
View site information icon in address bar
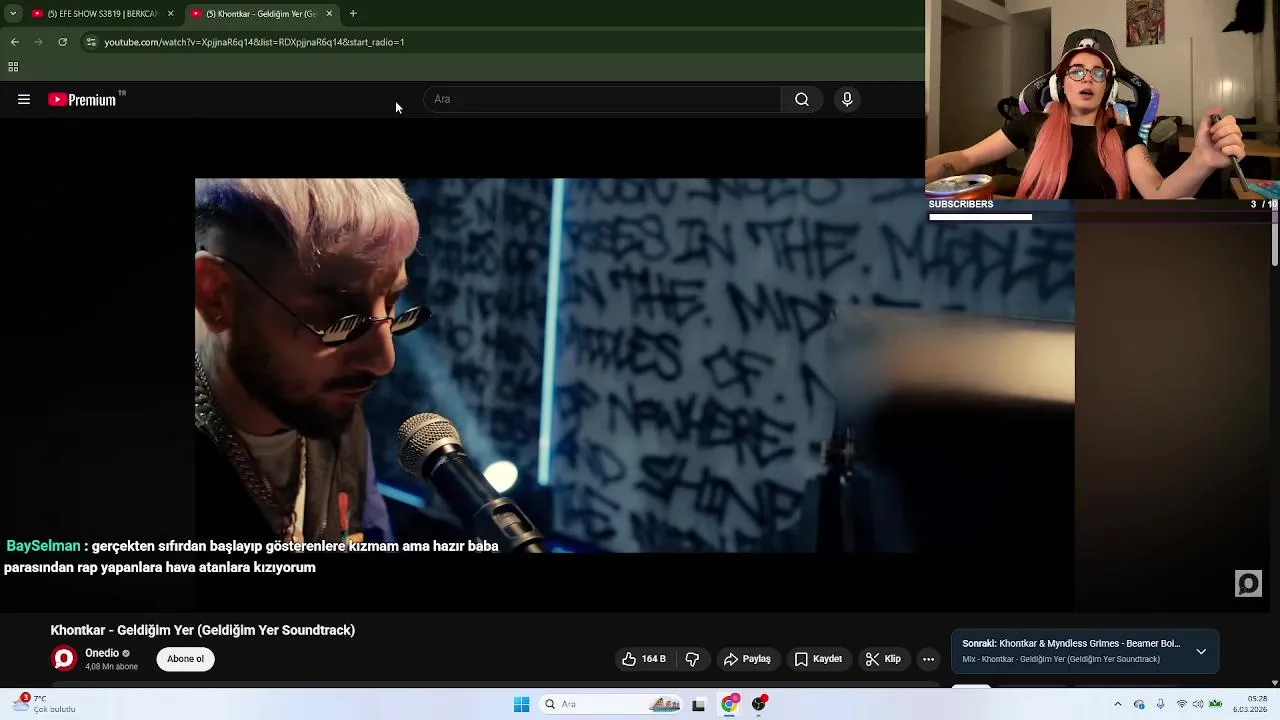pyautogui.click(x=91, y=42)
